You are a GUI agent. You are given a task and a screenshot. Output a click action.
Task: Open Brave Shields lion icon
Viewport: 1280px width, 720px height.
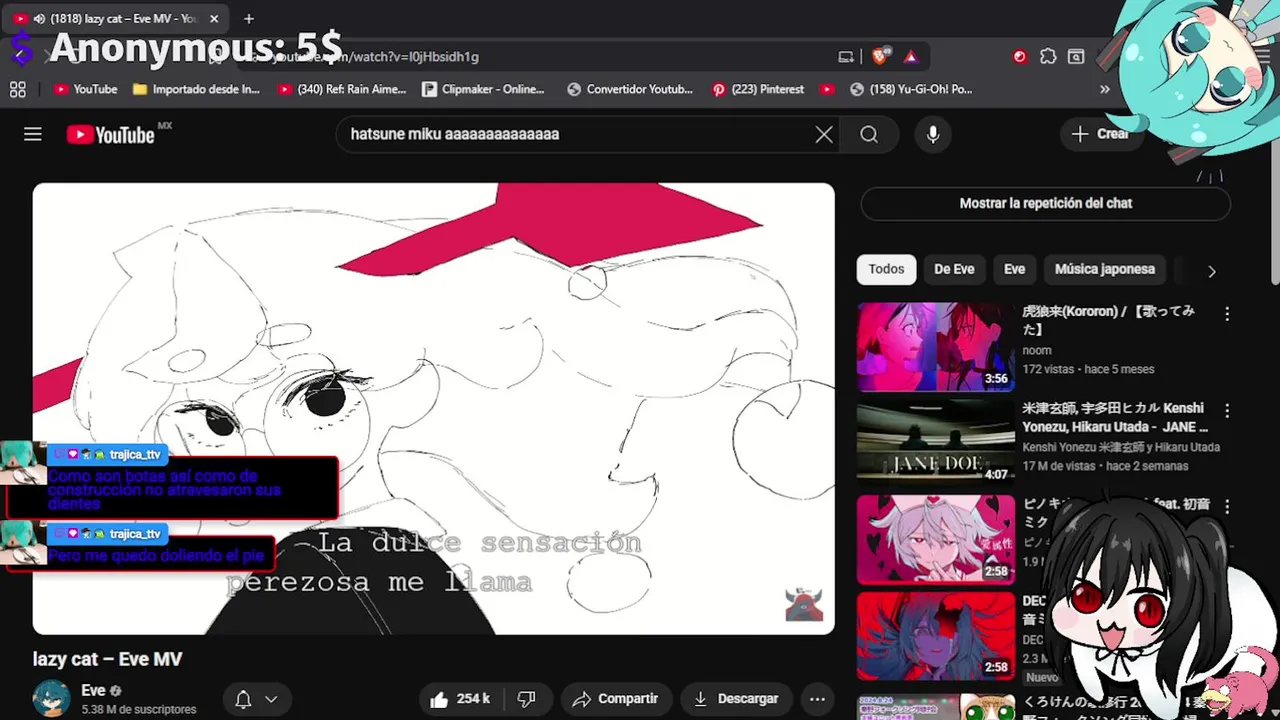point(880,57)
